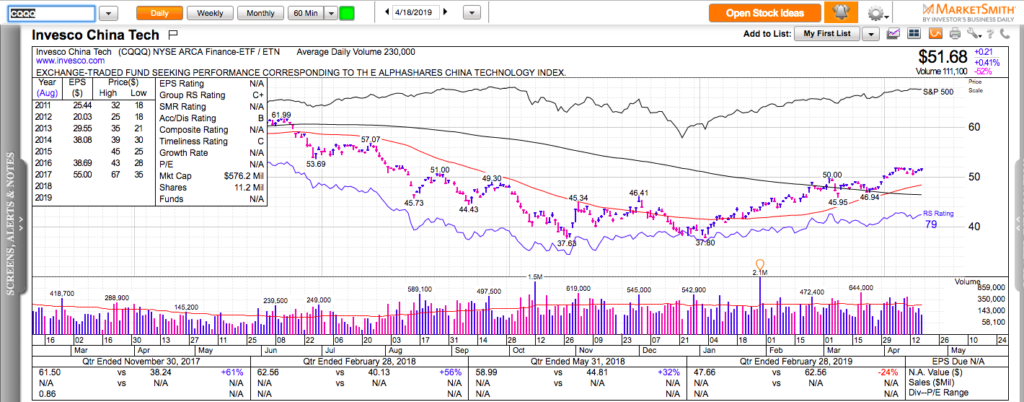
Task: Click the My First List button
Action: pos(827,33)
